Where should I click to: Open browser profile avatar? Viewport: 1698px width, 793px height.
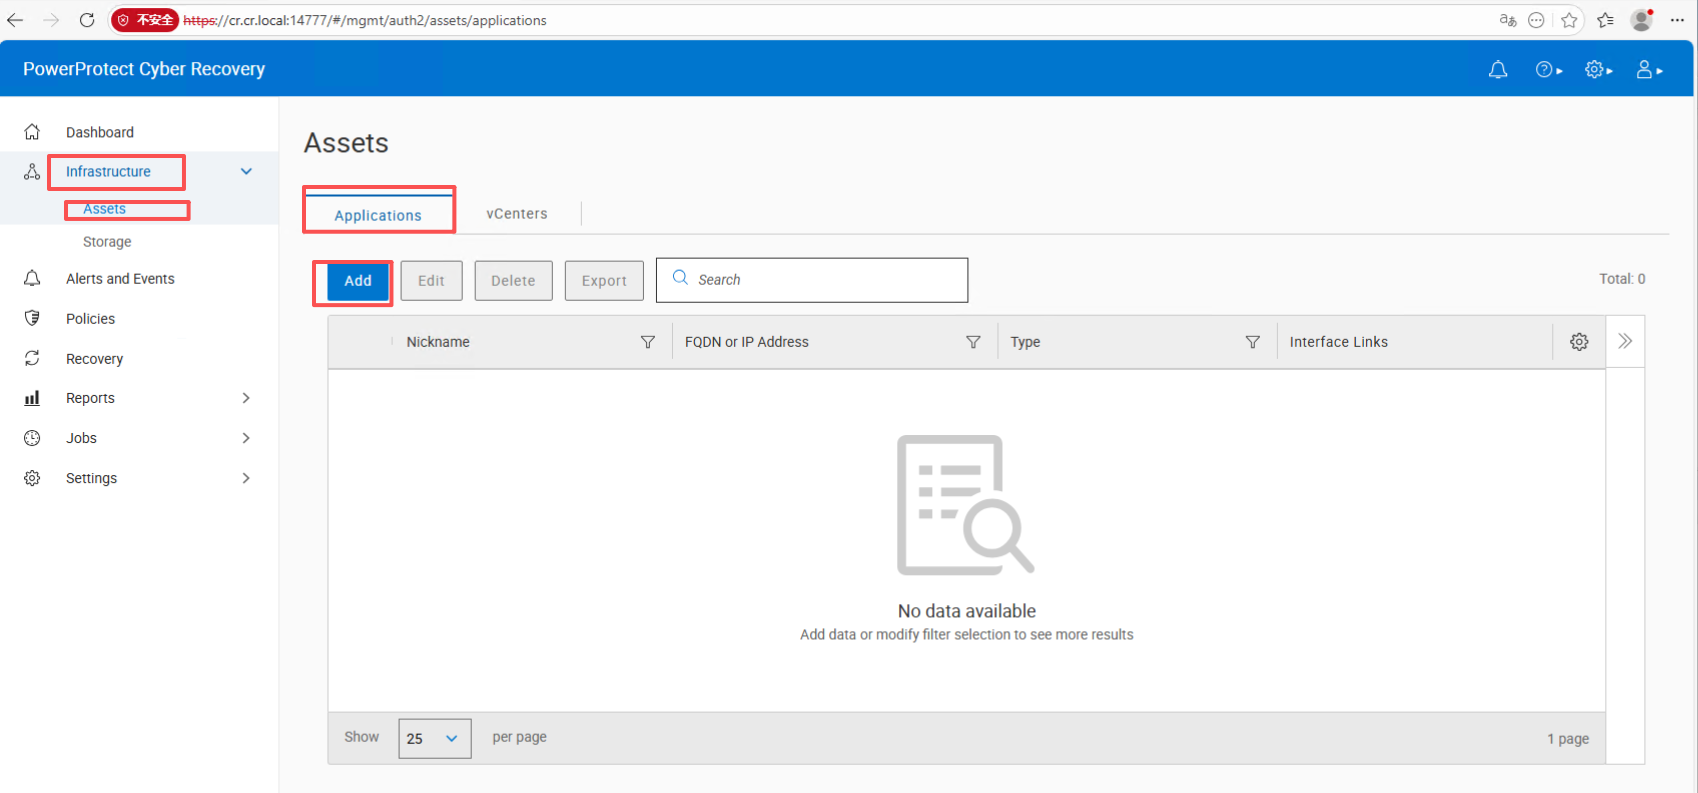point(1641,20)
